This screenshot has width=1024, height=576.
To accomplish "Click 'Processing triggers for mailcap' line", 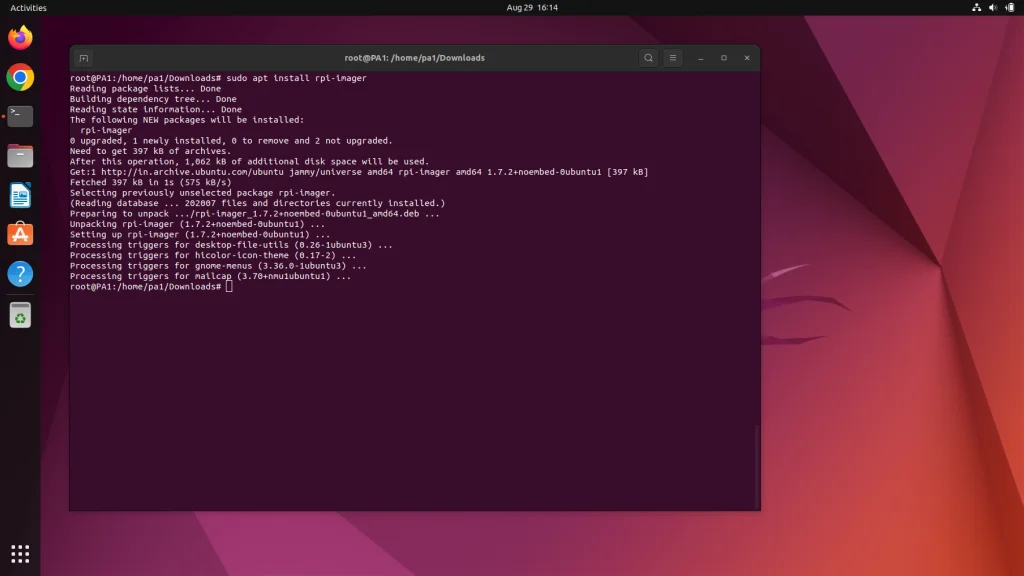I will (x=210, y=276).
